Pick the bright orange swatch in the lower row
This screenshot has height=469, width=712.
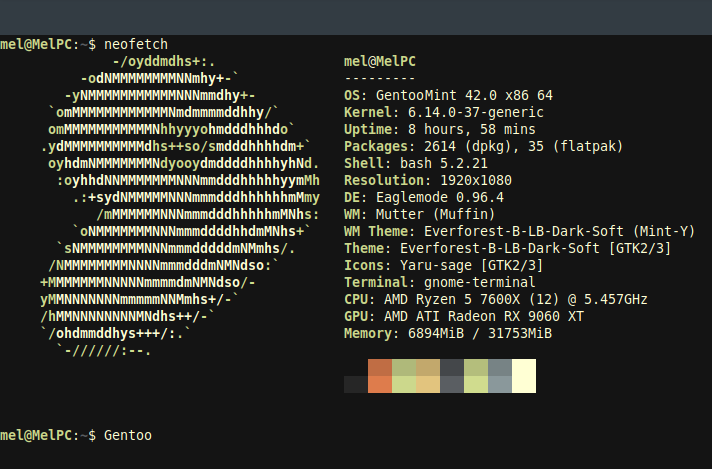380,385
